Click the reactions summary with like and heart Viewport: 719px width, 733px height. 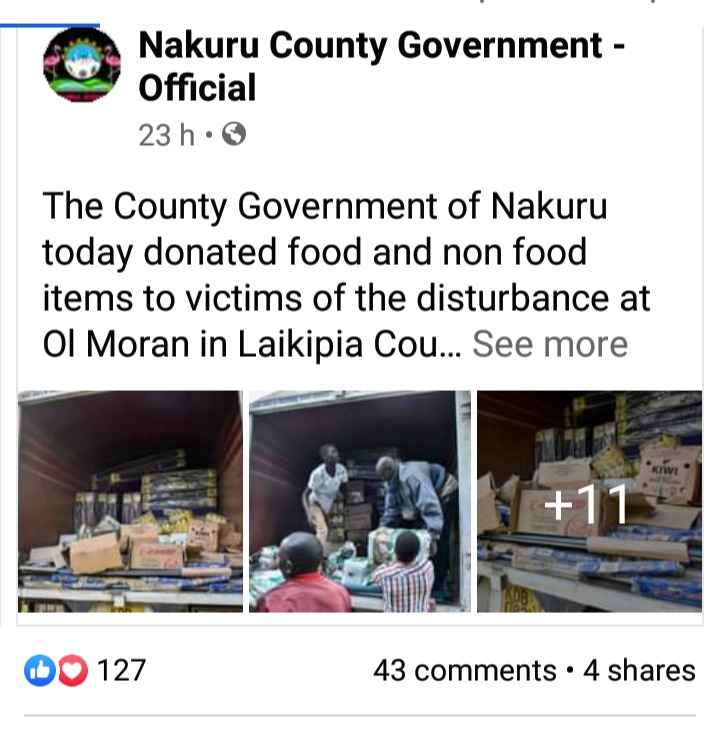click(85, 670)
